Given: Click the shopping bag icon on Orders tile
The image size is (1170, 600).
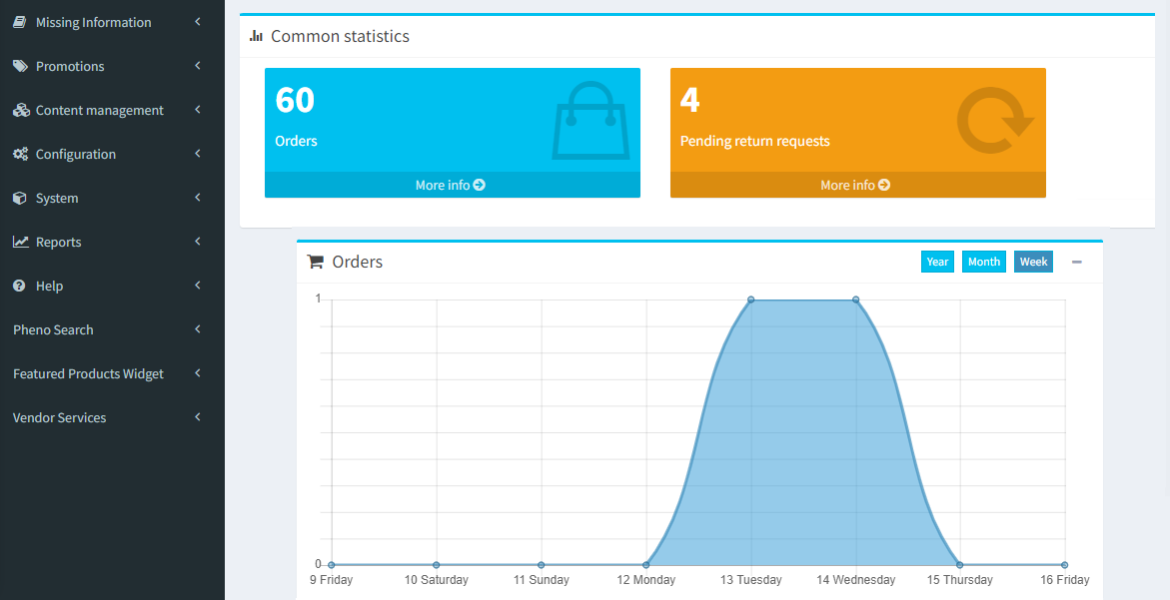Looking at the screenshot, I should (590, 120).
